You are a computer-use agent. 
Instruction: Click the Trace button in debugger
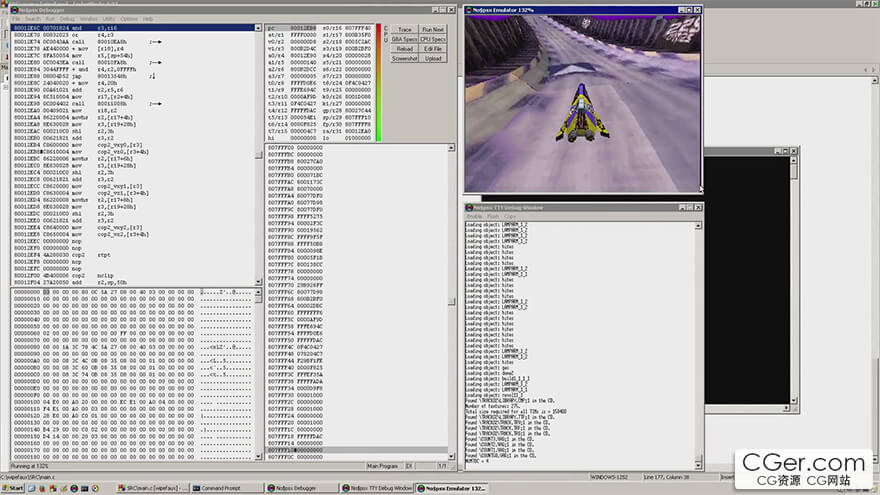coord(404,30)
